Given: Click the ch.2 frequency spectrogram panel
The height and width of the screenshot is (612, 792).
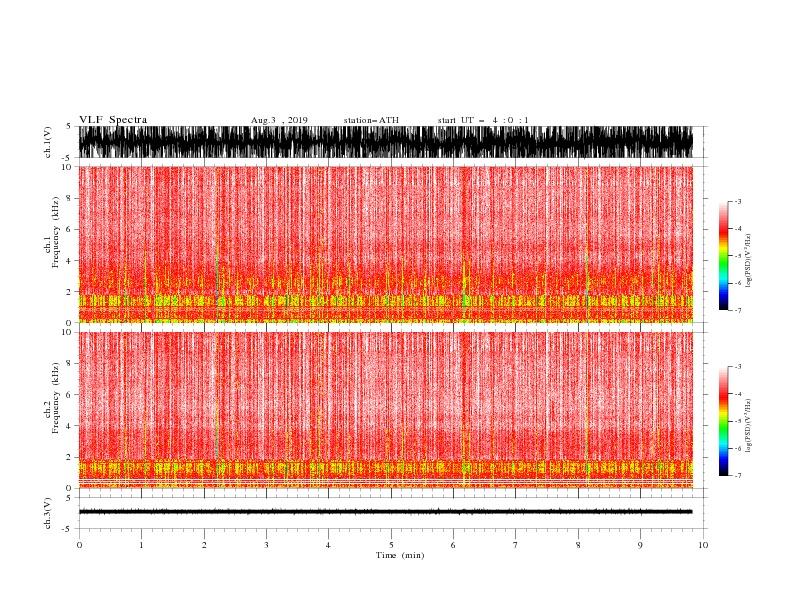Looking at the screenshot, I should click(x=385, y=410).
